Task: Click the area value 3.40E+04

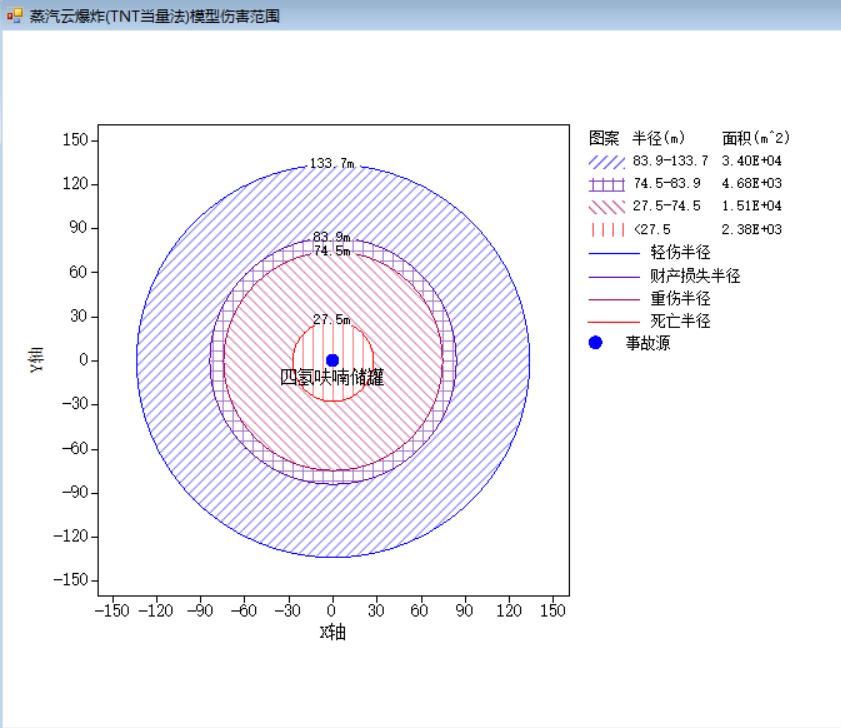Action: (x=751, y=161)
